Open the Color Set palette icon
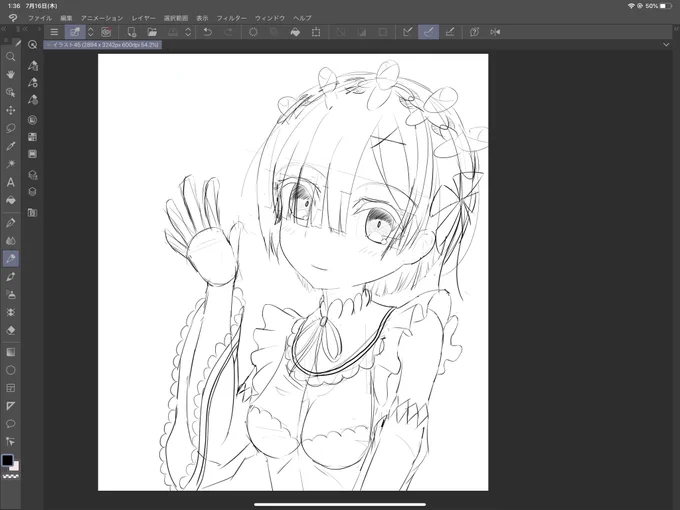Image resolution: width=680 pixels, height=510 pixels. (33, 137)
